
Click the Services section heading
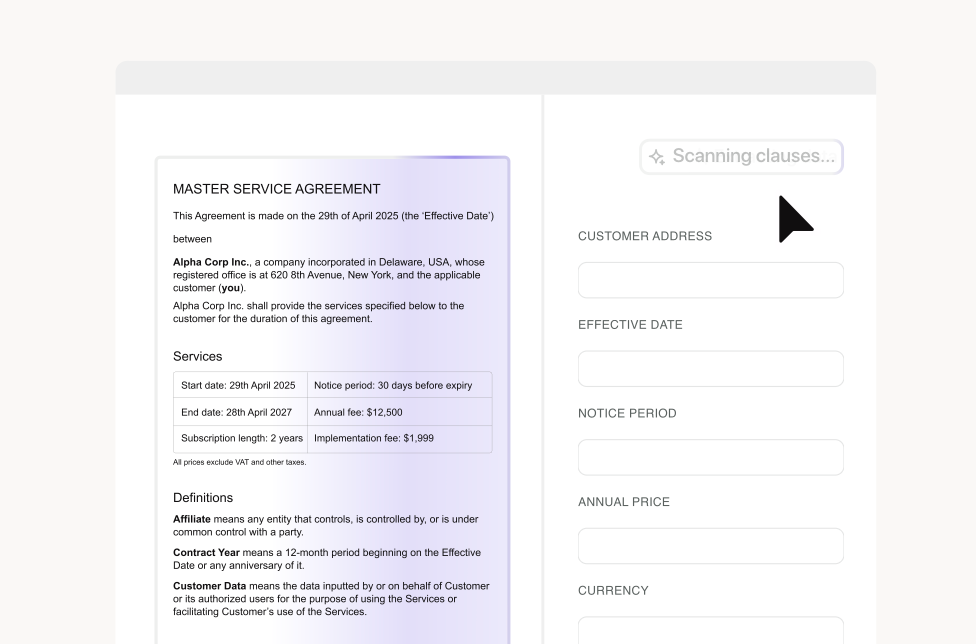(197, 357)
